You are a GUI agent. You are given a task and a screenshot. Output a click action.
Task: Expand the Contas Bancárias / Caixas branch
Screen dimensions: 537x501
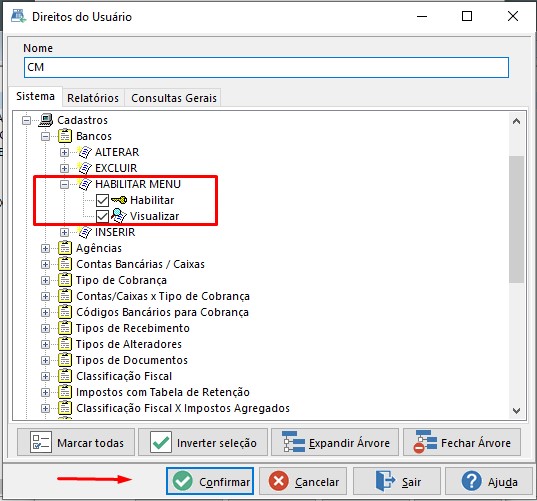point(45,264)
